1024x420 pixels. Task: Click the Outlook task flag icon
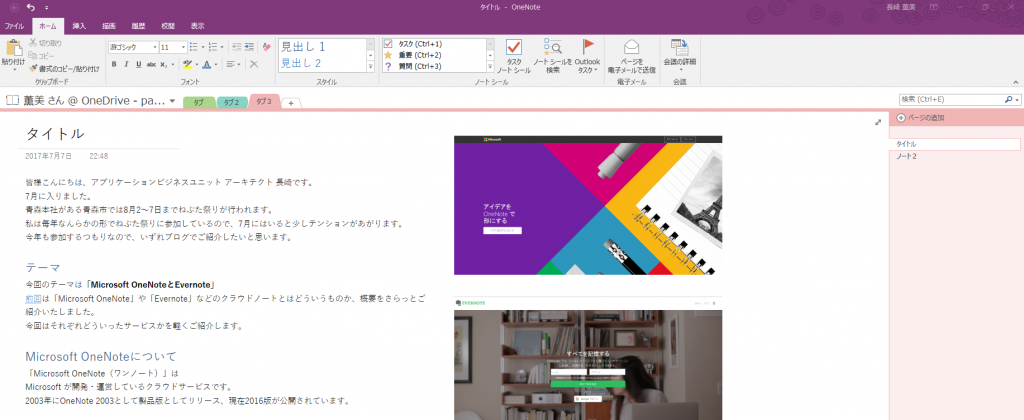588,50
